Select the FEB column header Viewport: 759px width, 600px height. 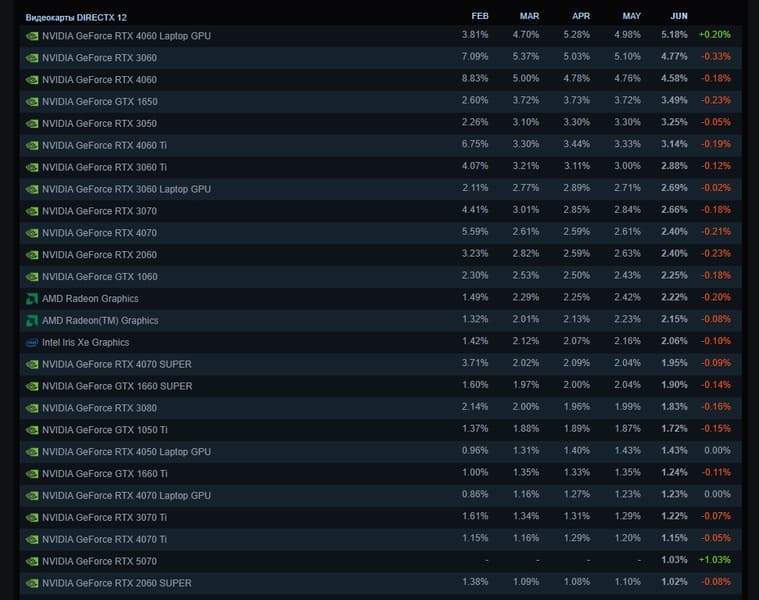pos(480,16)
